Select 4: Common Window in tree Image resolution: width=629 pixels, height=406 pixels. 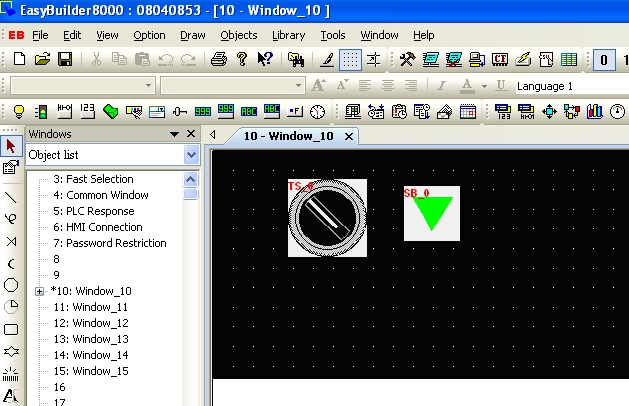coord(101,195)
